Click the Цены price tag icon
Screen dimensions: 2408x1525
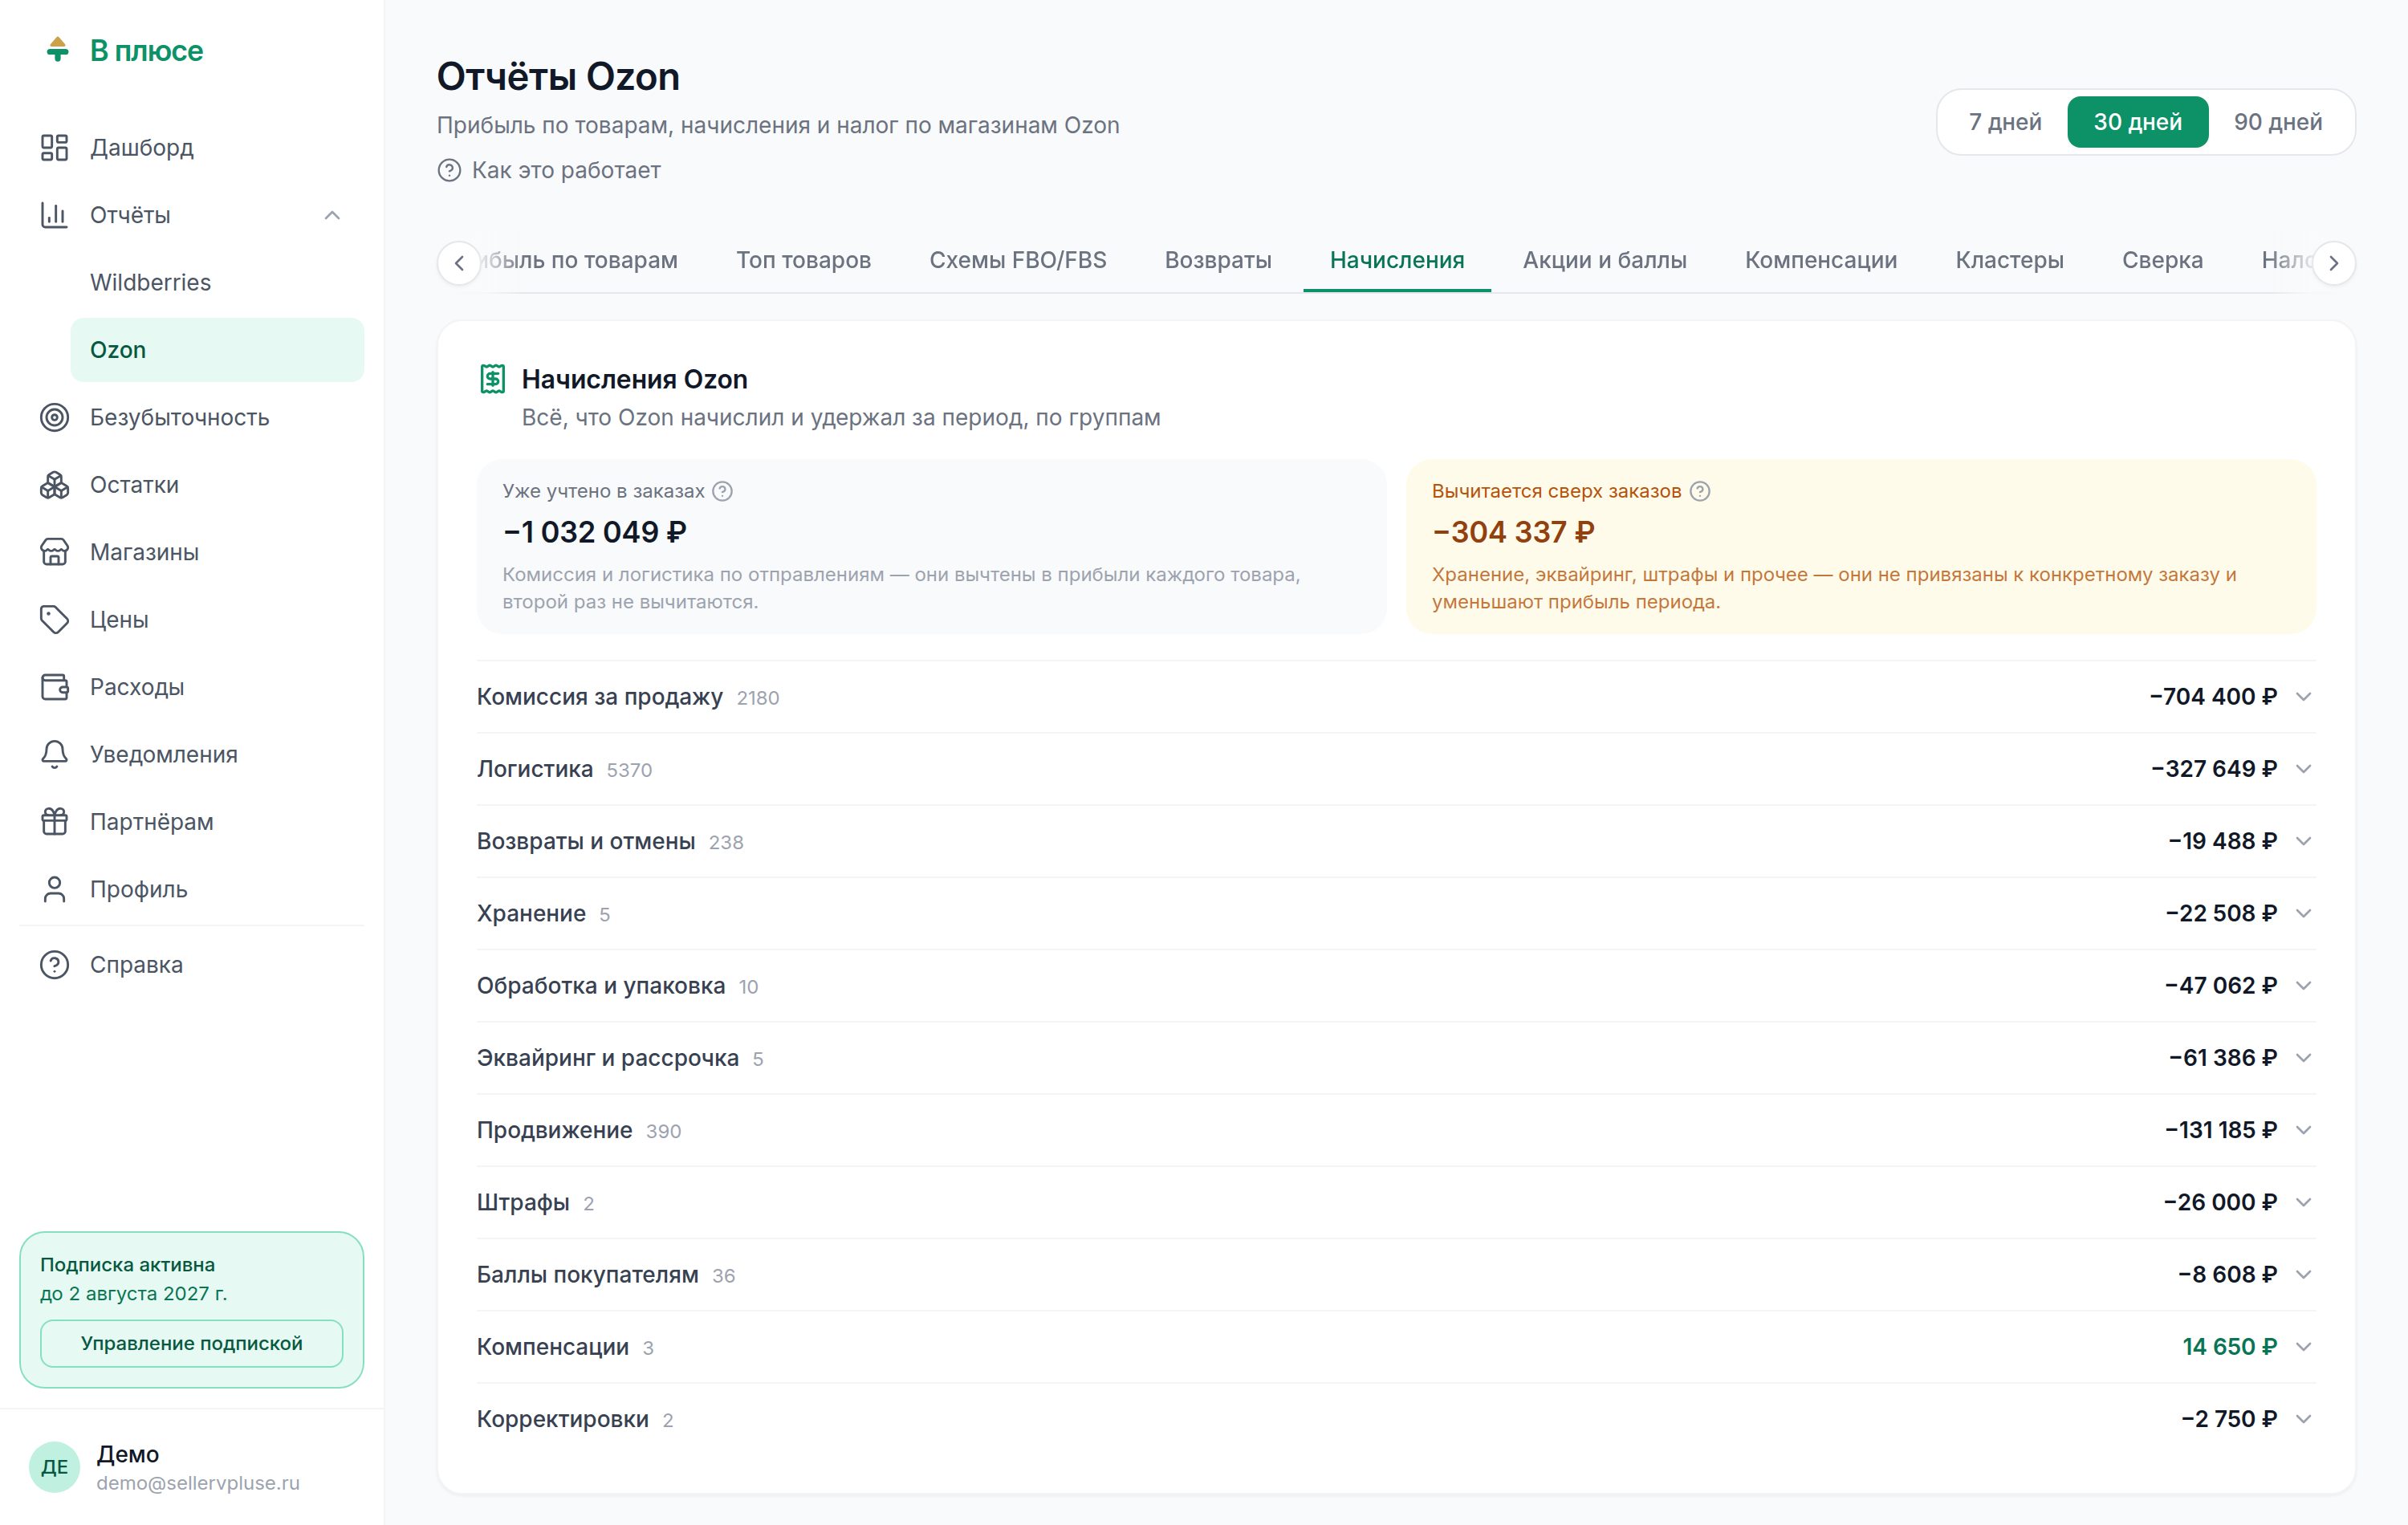(54, 620)
